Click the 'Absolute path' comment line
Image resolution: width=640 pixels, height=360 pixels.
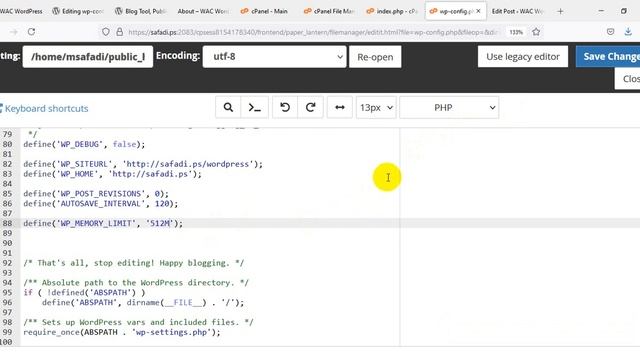136,282
